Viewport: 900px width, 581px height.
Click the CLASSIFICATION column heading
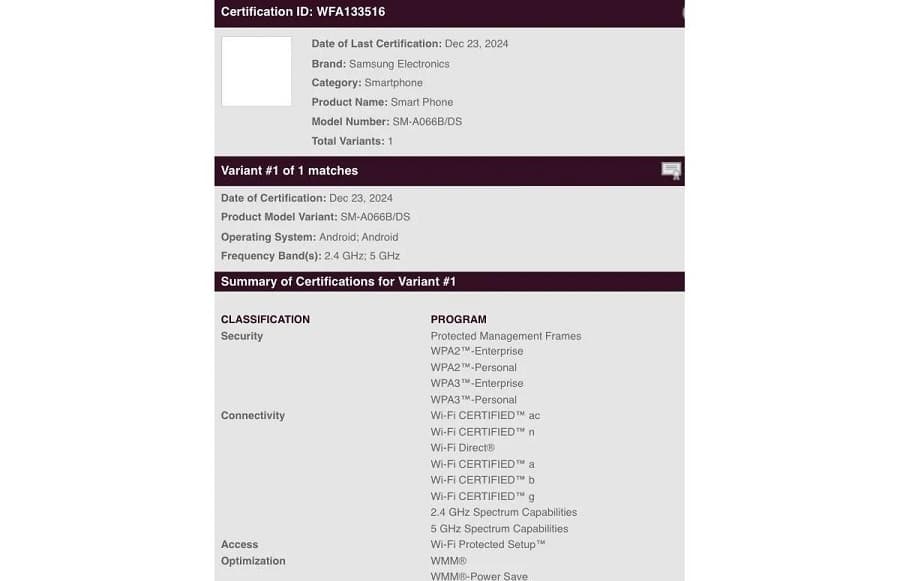pyautogui.click(x=265, y=320)
